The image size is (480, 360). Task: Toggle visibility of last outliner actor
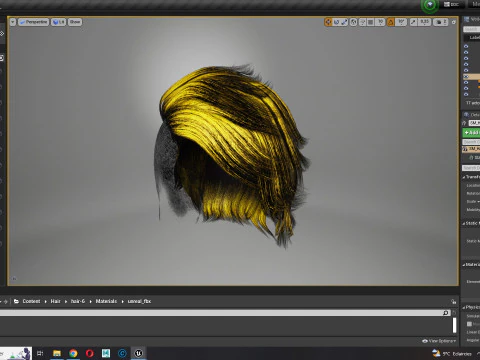click(466, 95)
